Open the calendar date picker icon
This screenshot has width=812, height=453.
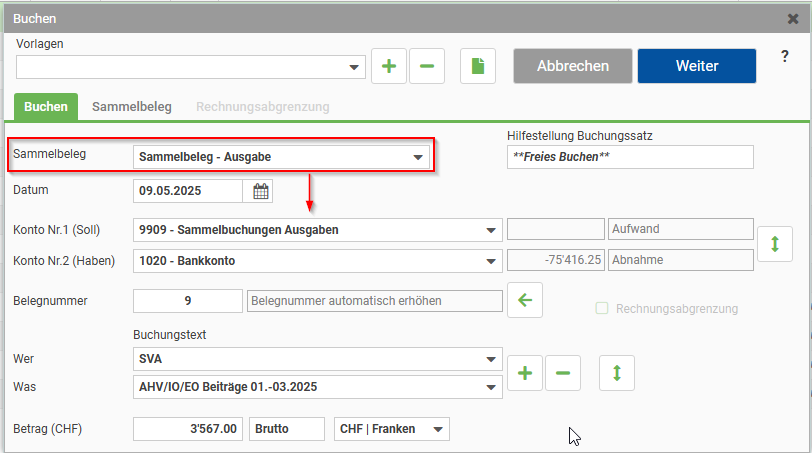261,191
